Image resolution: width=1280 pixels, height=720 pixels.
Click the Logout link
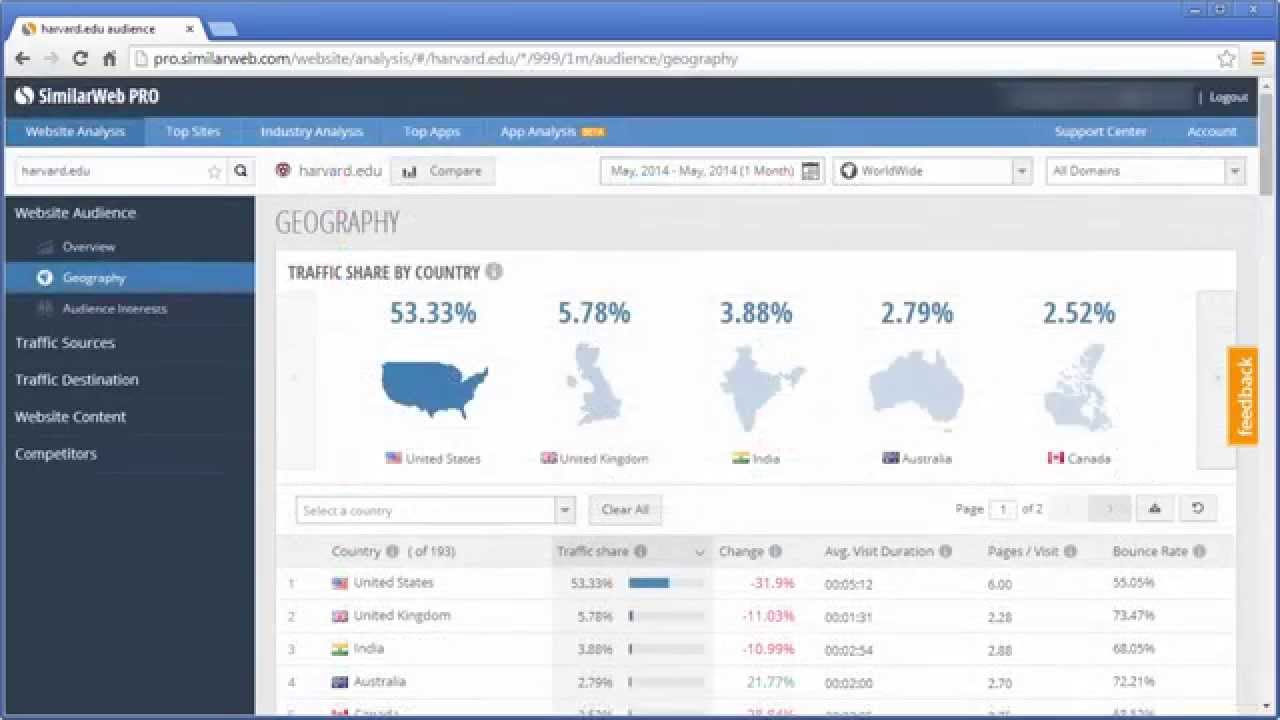1228,97
